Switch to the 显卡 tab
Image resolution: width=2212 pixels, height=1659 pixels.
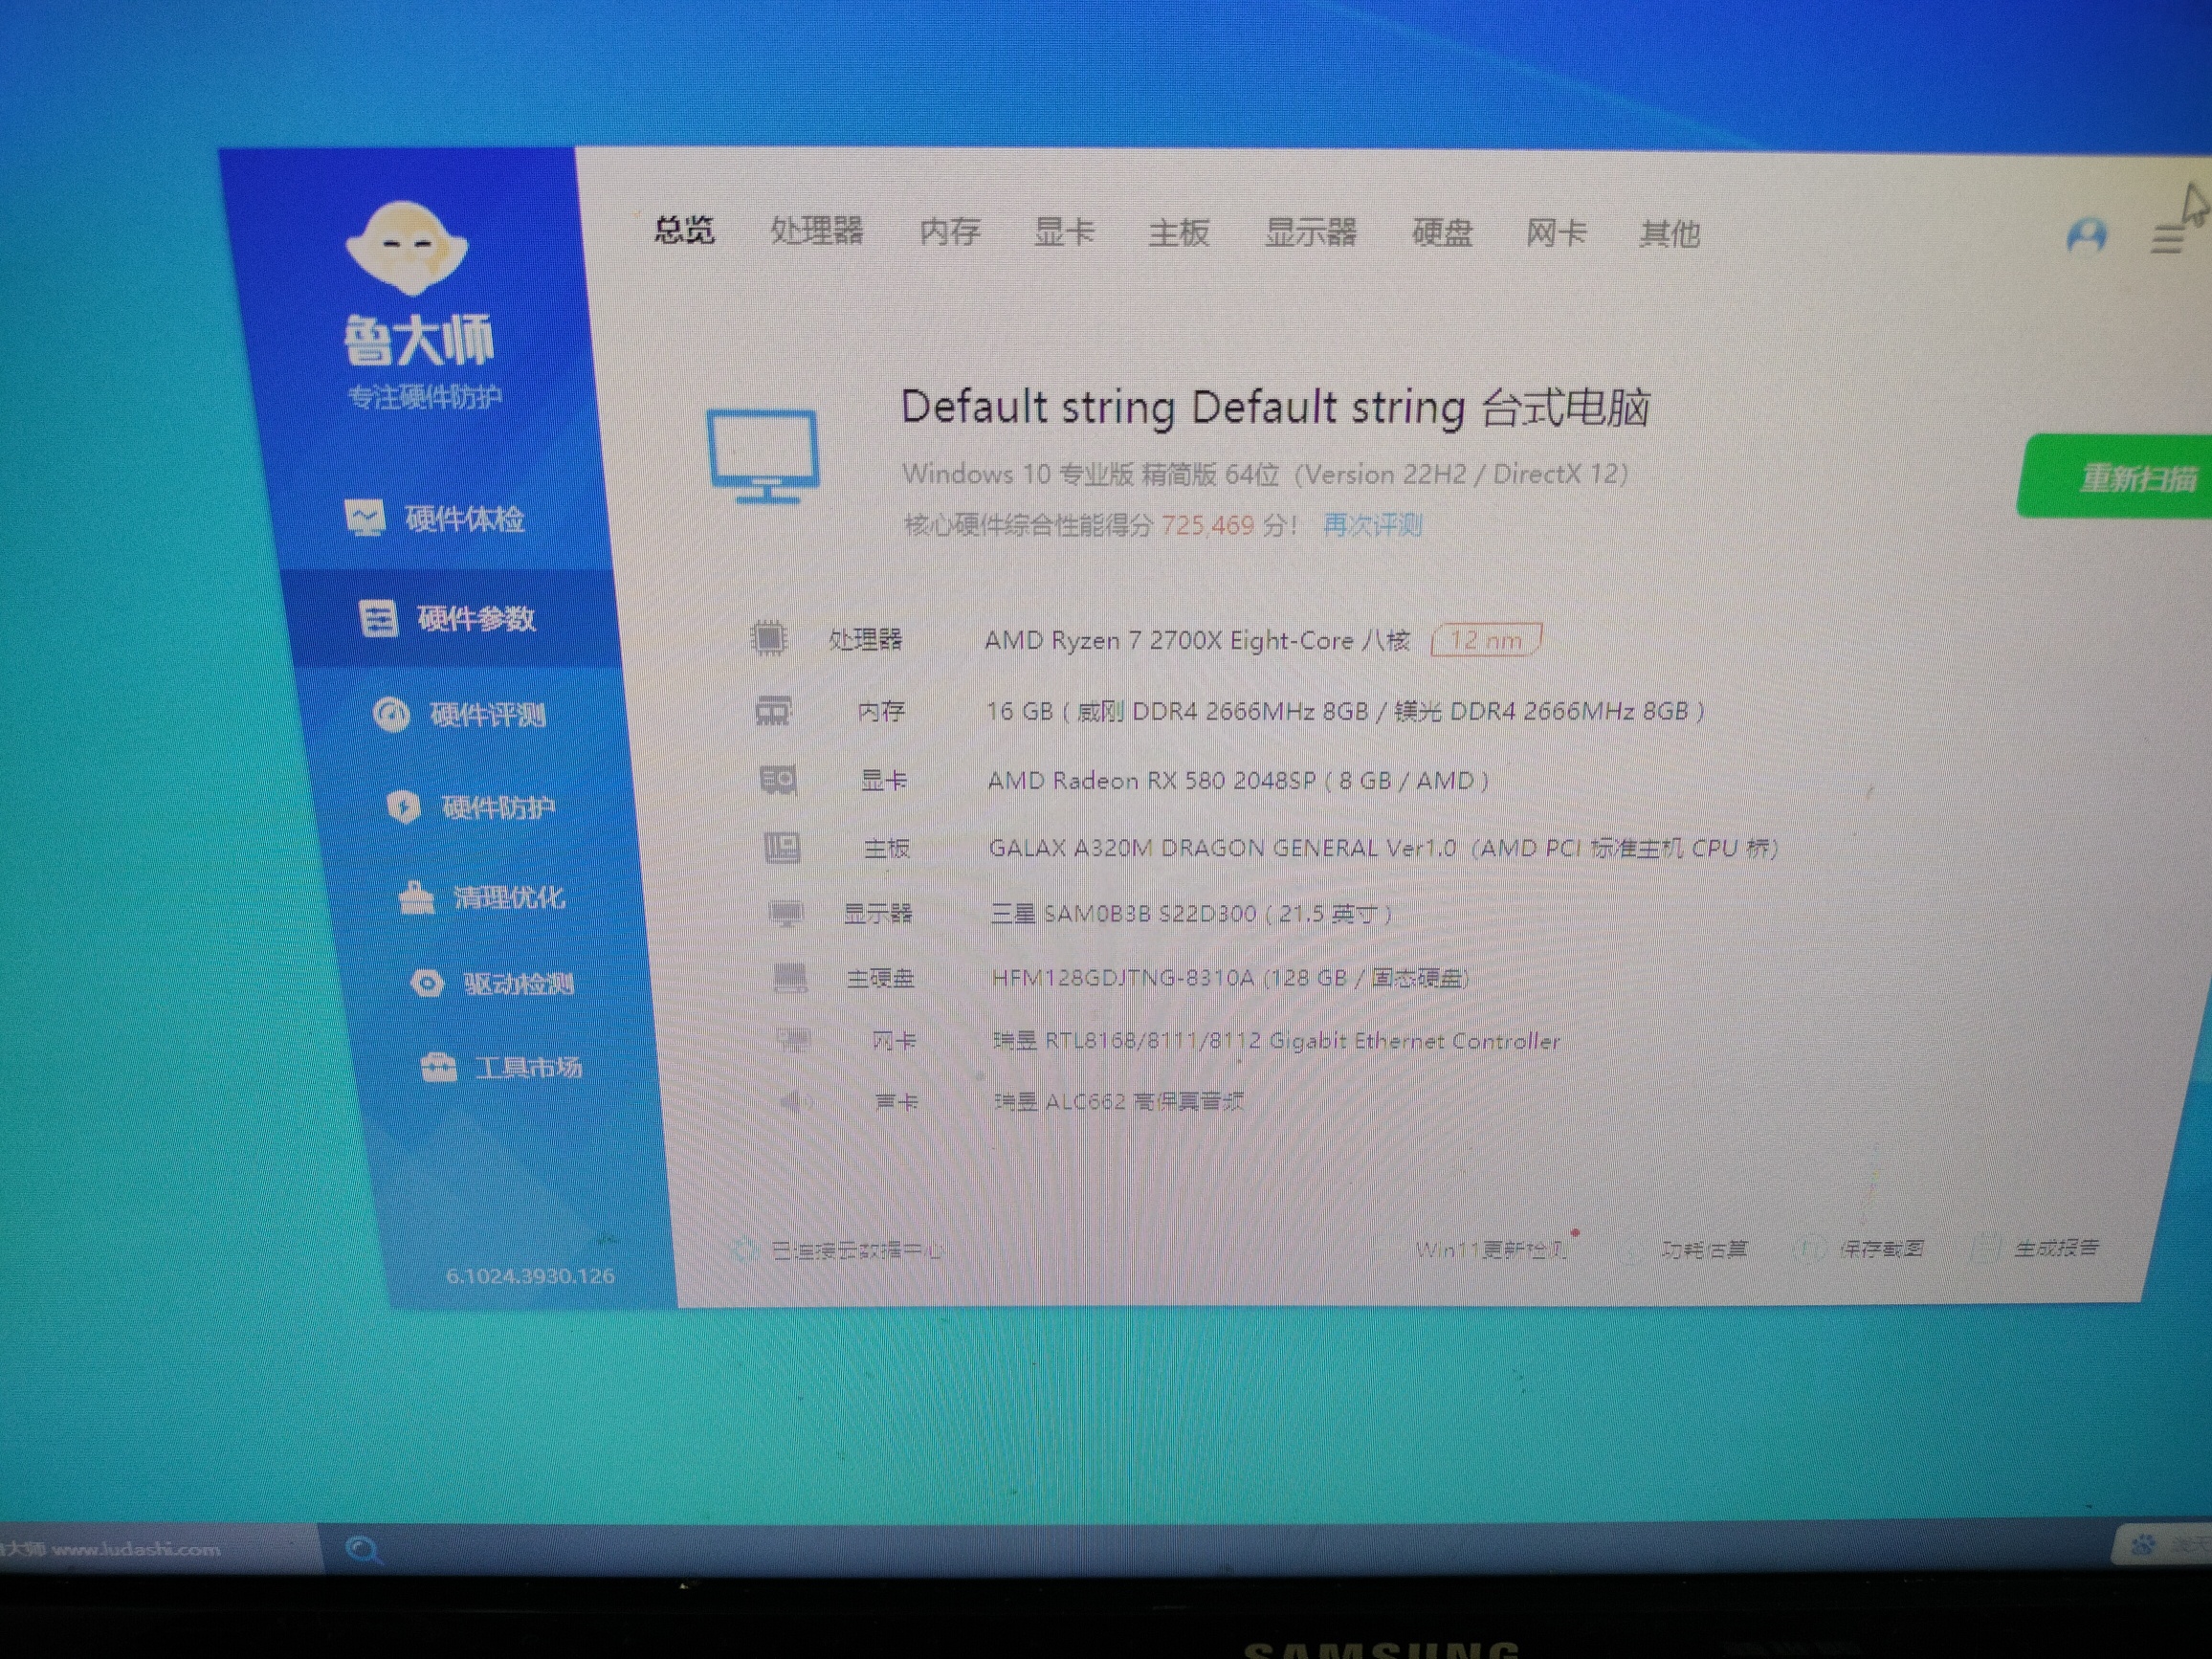point(1063,232)
